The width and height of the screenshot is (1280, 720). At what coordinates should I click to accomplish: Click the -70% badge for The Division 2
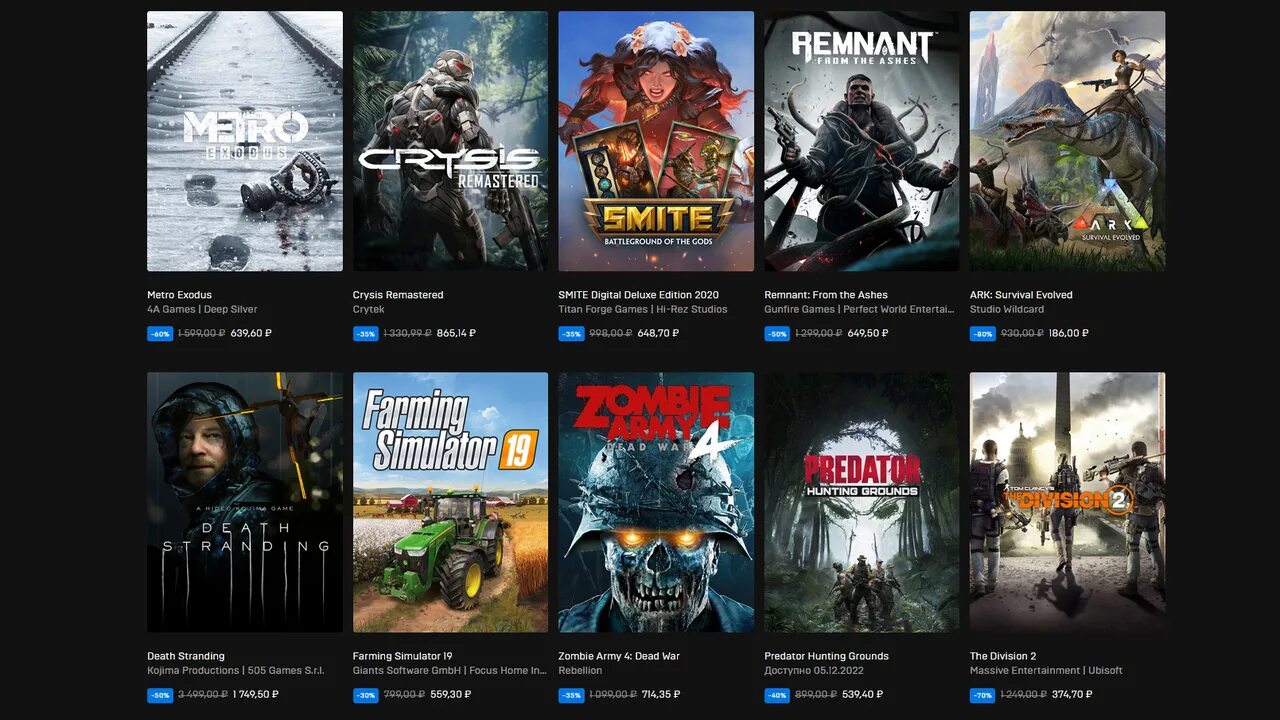pos(983,694)
